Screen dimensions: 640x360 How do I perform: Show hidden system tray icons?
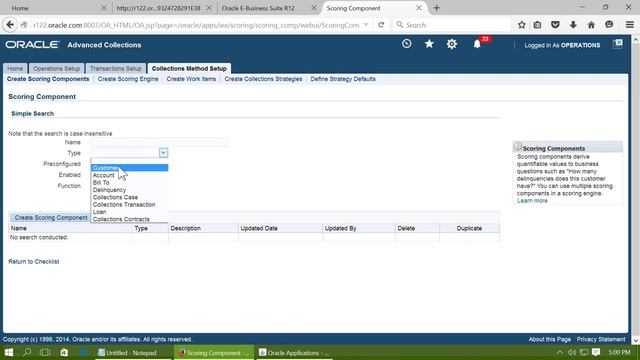click(560, 352)
